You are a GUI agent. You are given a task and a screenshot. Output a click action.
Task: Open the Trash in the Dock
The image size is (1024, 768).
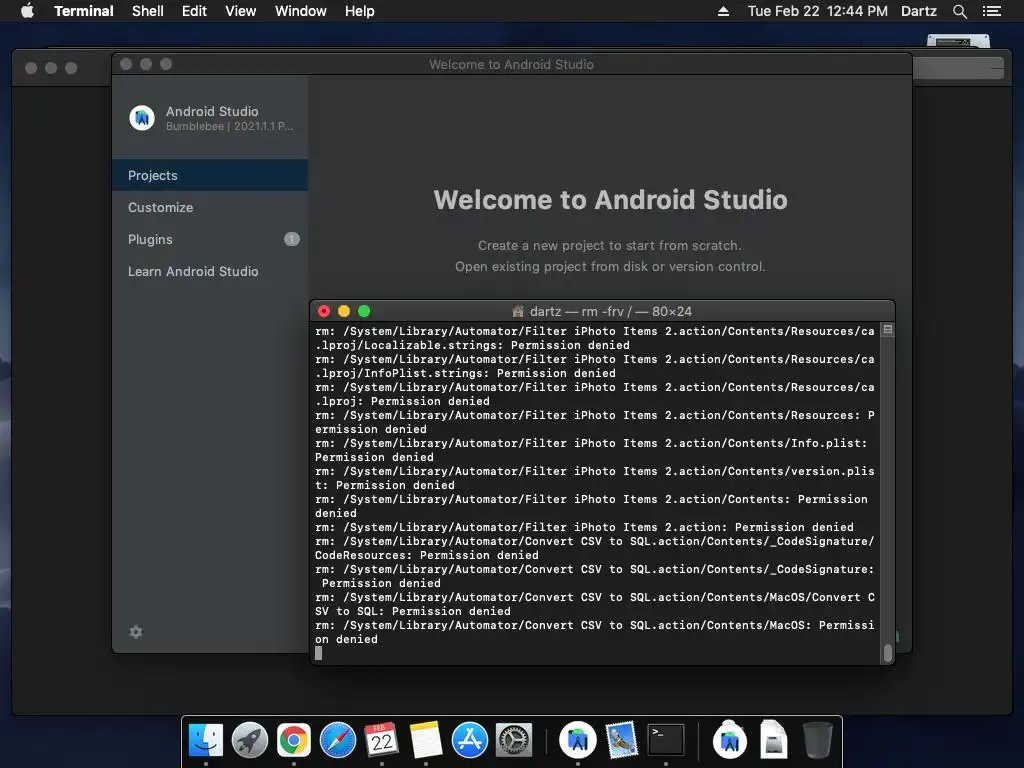(x=817, y=740)
